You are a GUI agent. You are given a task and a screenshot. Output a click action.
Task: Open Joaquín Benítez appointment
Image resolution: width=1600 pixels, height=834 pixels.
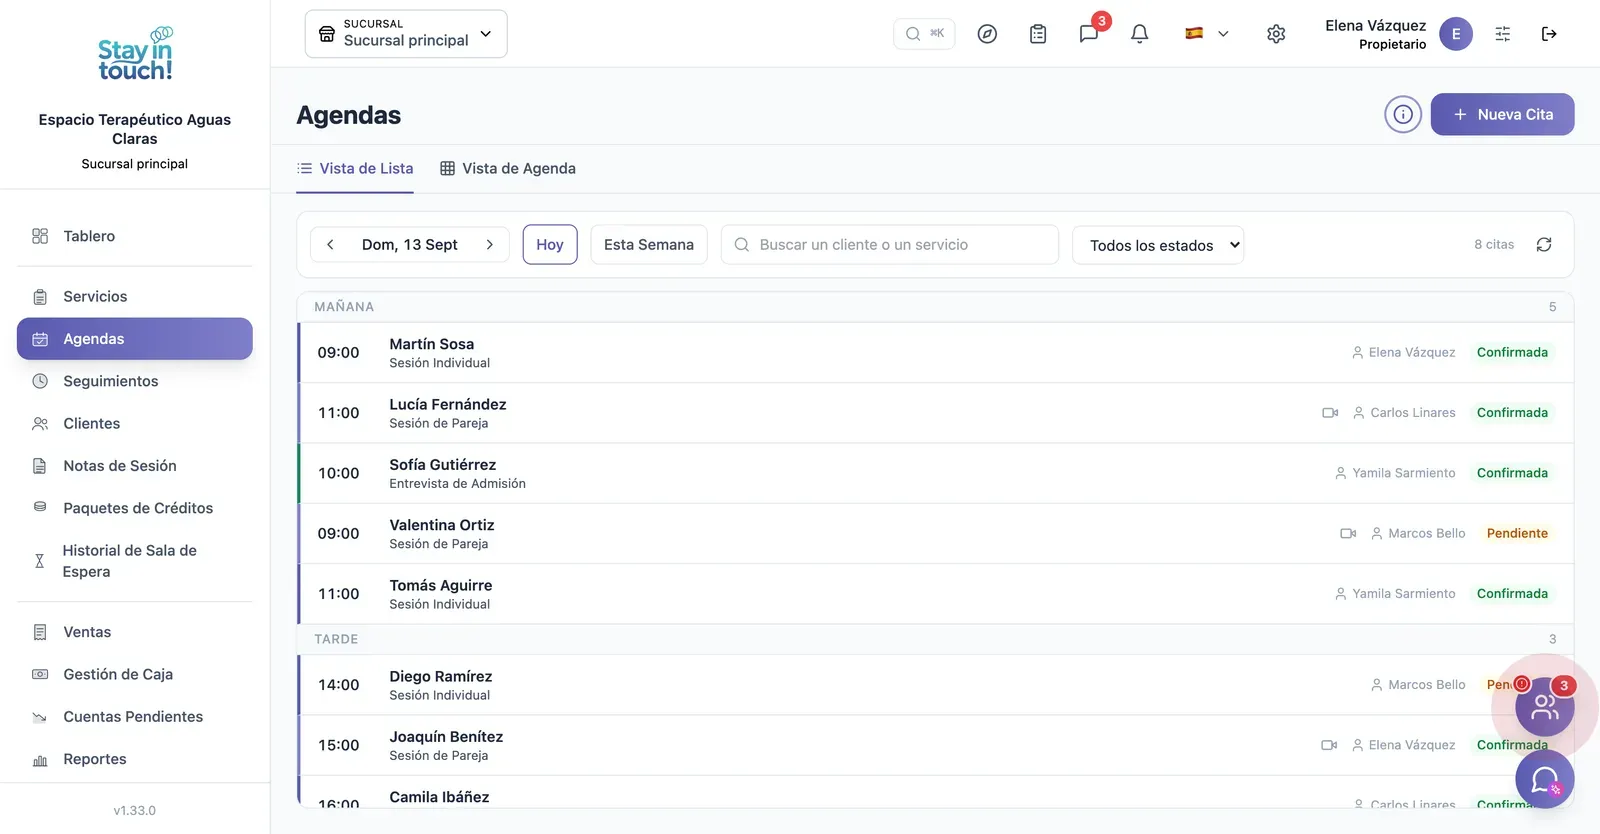(935, 746)
